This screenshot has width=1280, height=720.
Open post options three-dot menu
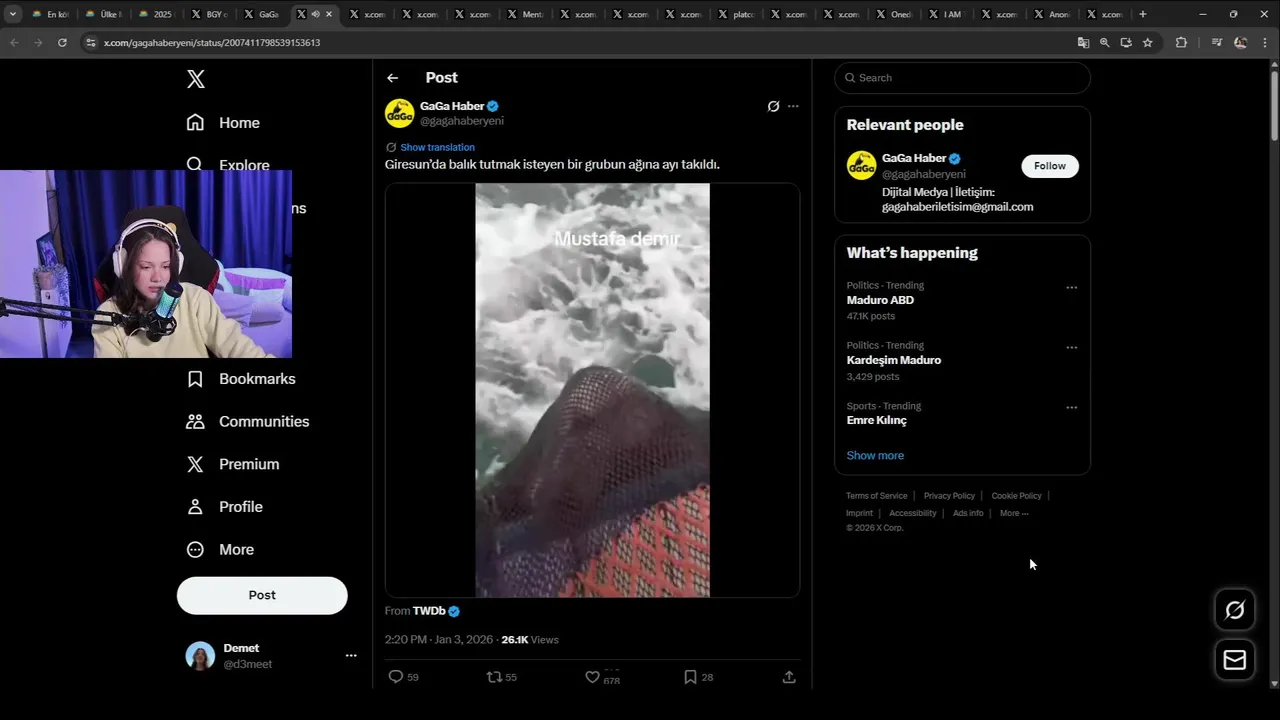793,106
